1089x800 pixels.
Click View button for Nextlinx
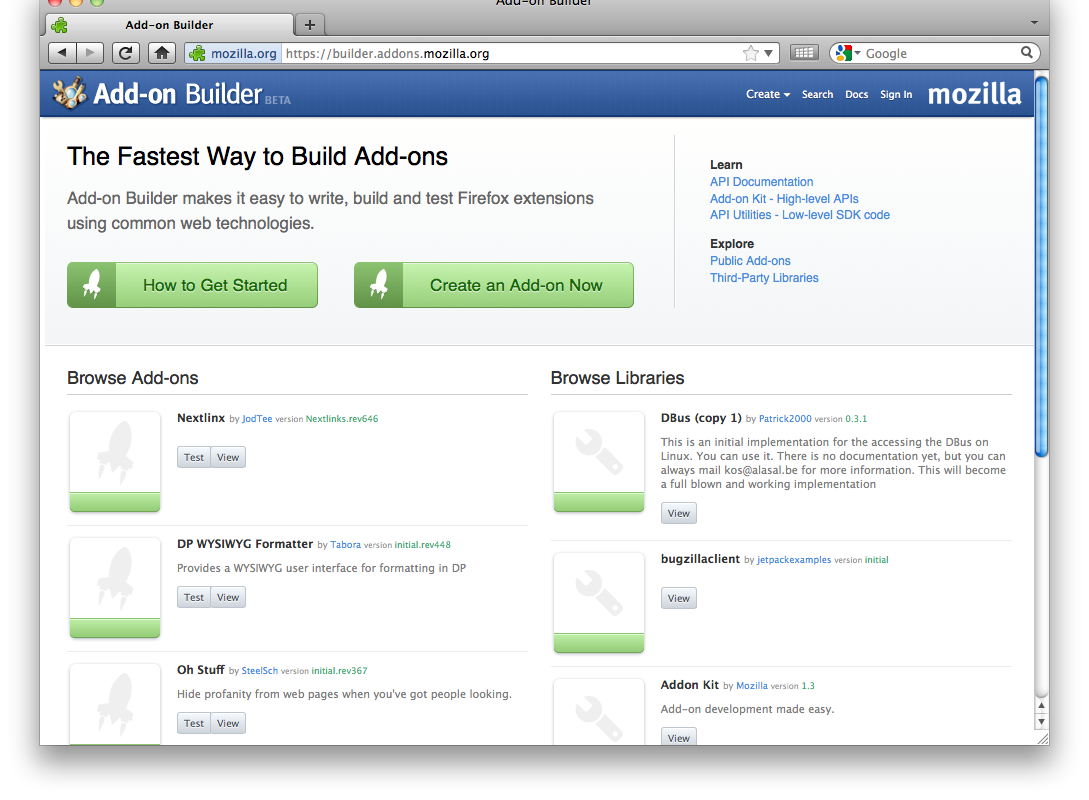(228, 457)
